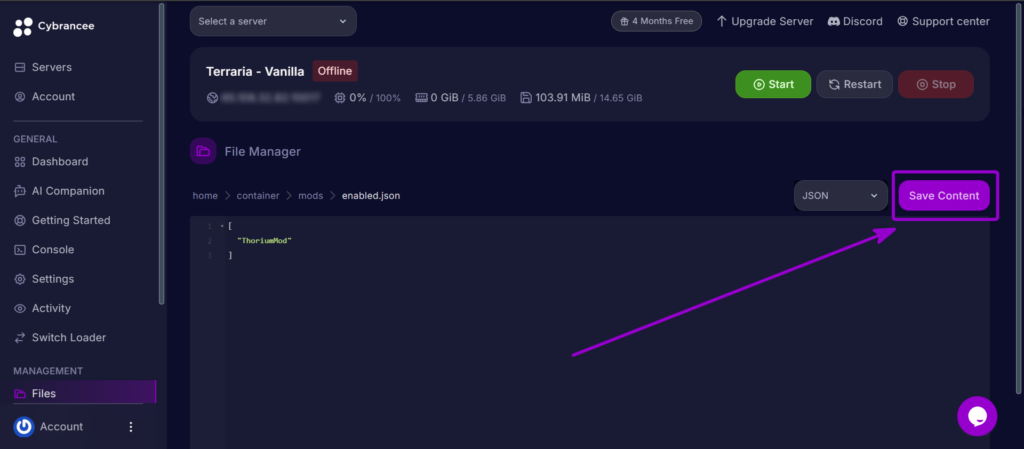Click the AI Companion robot icon
This screenshot has height=449, width=1024.
(x=20, y=191)
